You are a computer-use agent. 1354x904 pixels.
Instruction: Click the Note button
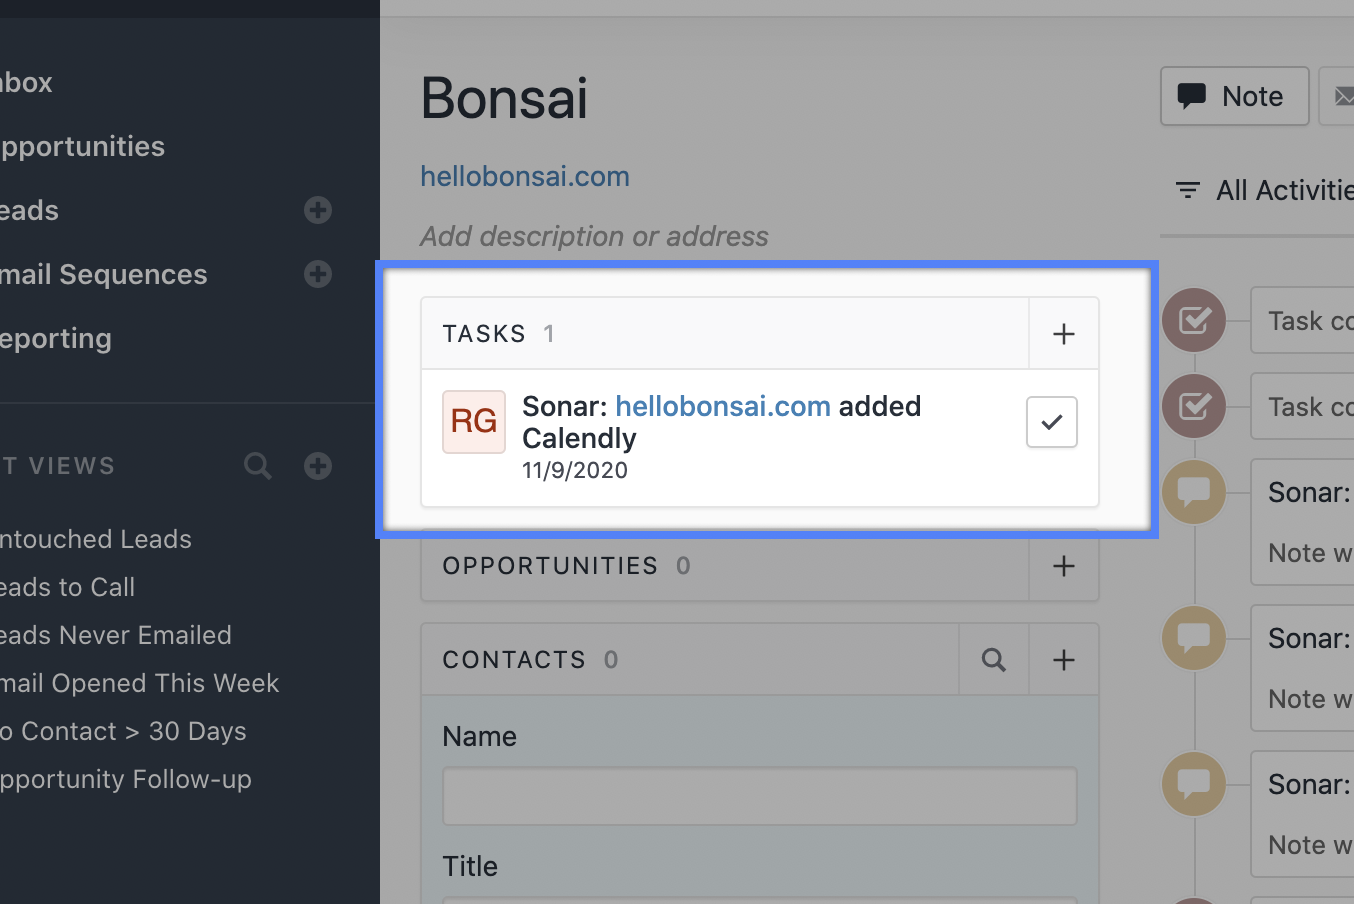tap(1235, 96)
